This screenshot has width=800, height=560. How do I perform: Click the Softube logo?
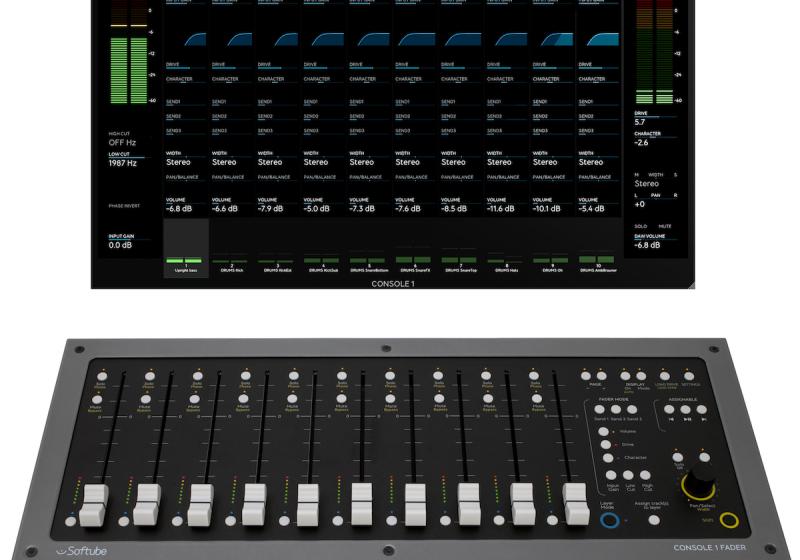point(82,551)
